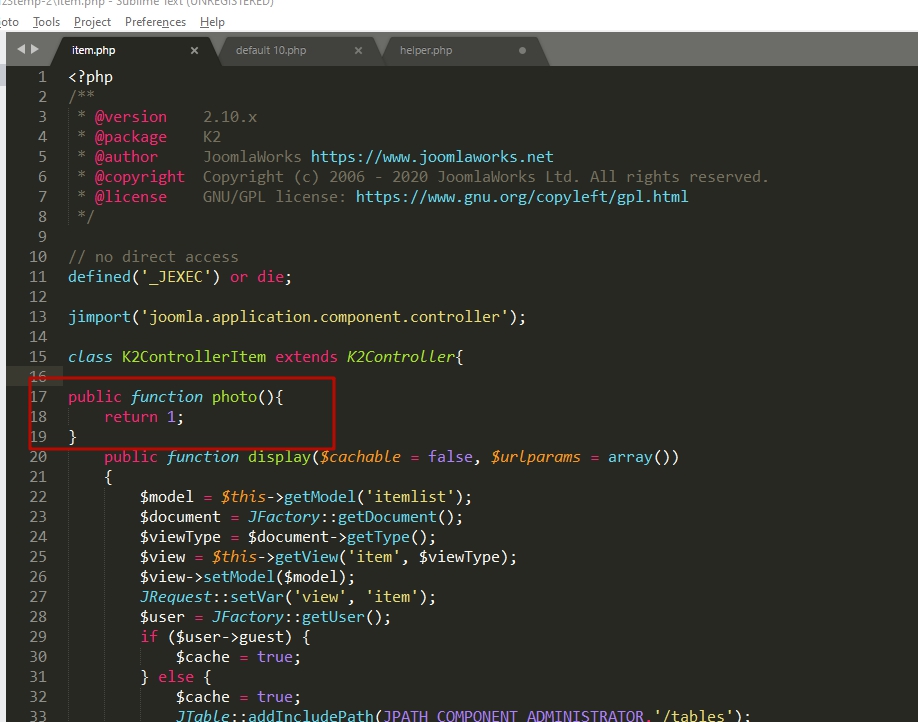This screenshot has width=918, height=722.
Task: Go to next tab with right arrow
Action: (x=35, y=49)
